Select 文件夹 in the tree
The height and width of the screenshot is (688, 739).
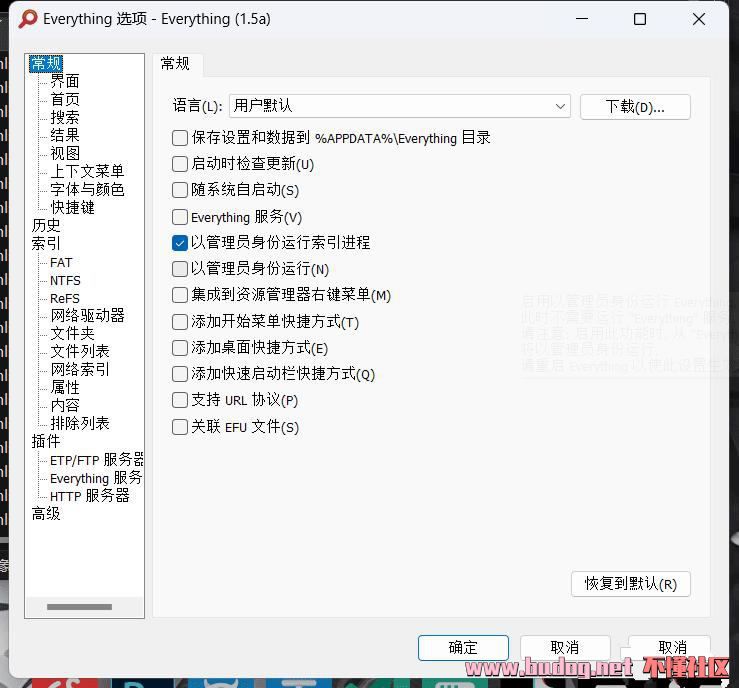pyautogui.click(x=73, y=333)
